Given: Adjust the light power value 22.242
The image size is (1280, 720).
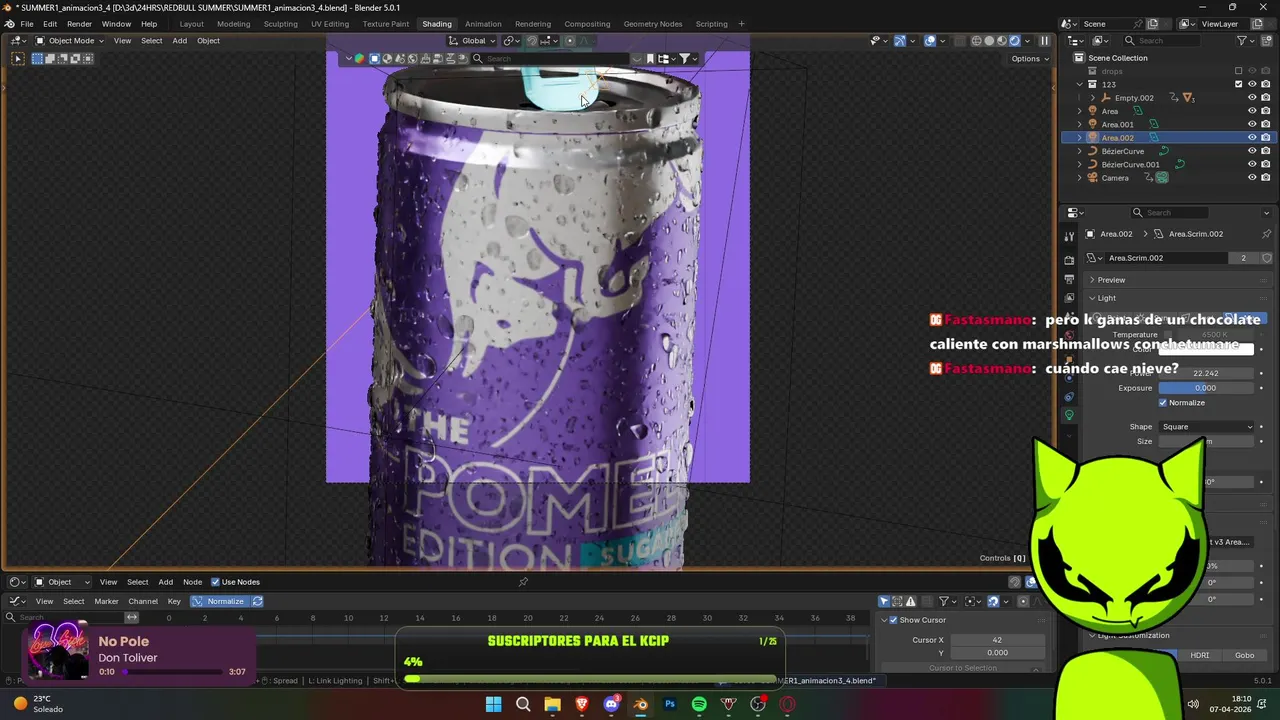Looking at the screenshot, I should [1206, 373].
